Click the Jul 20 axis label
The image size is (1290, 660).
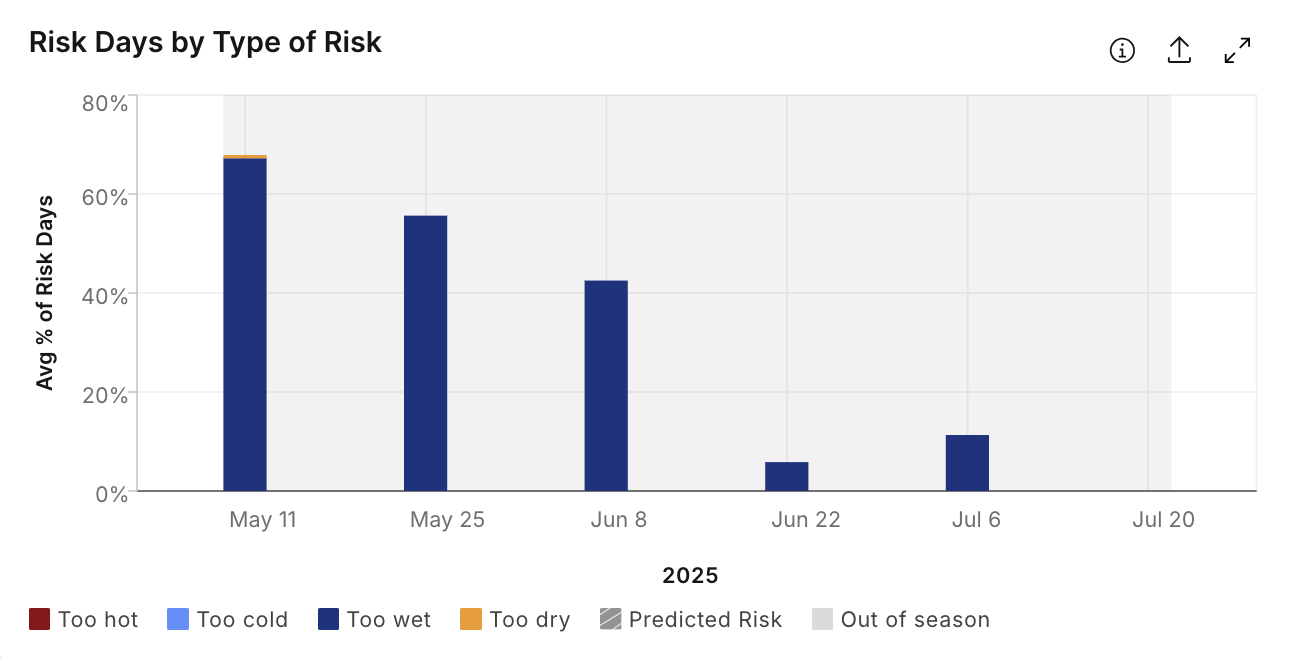coord(1163,520)
